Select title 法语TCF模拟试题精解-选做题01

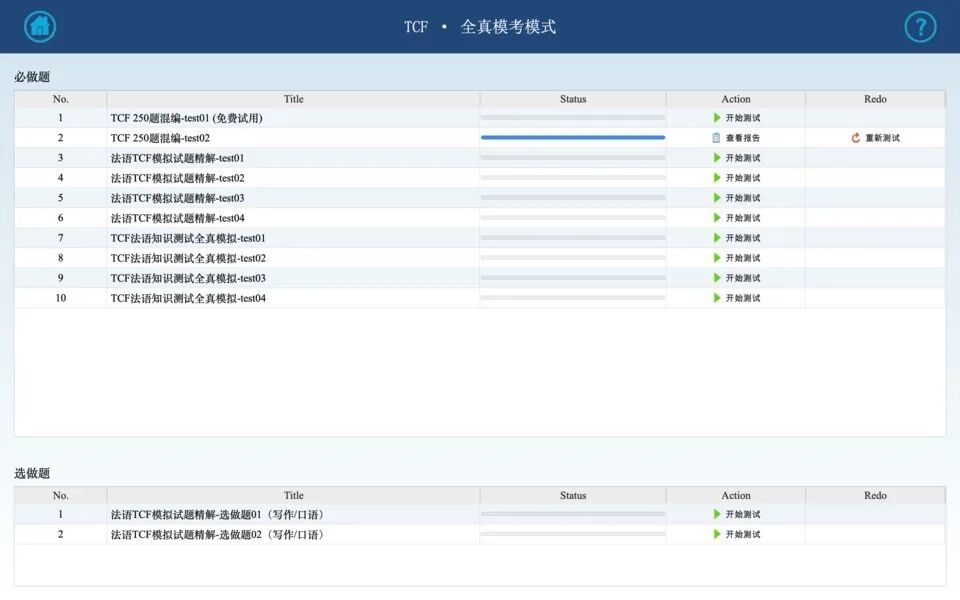[218, 515]
